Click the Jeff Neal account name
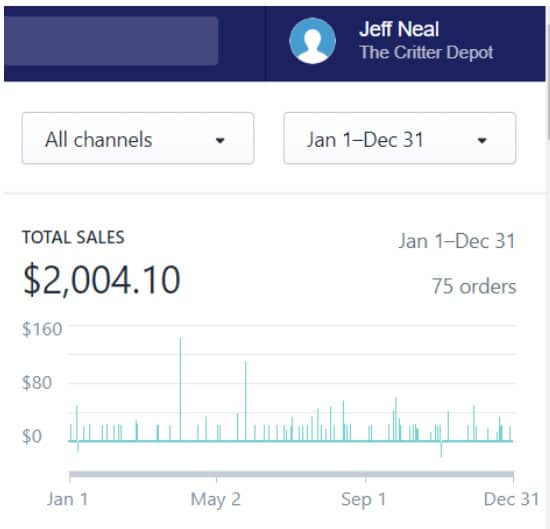 coord(399,29)
